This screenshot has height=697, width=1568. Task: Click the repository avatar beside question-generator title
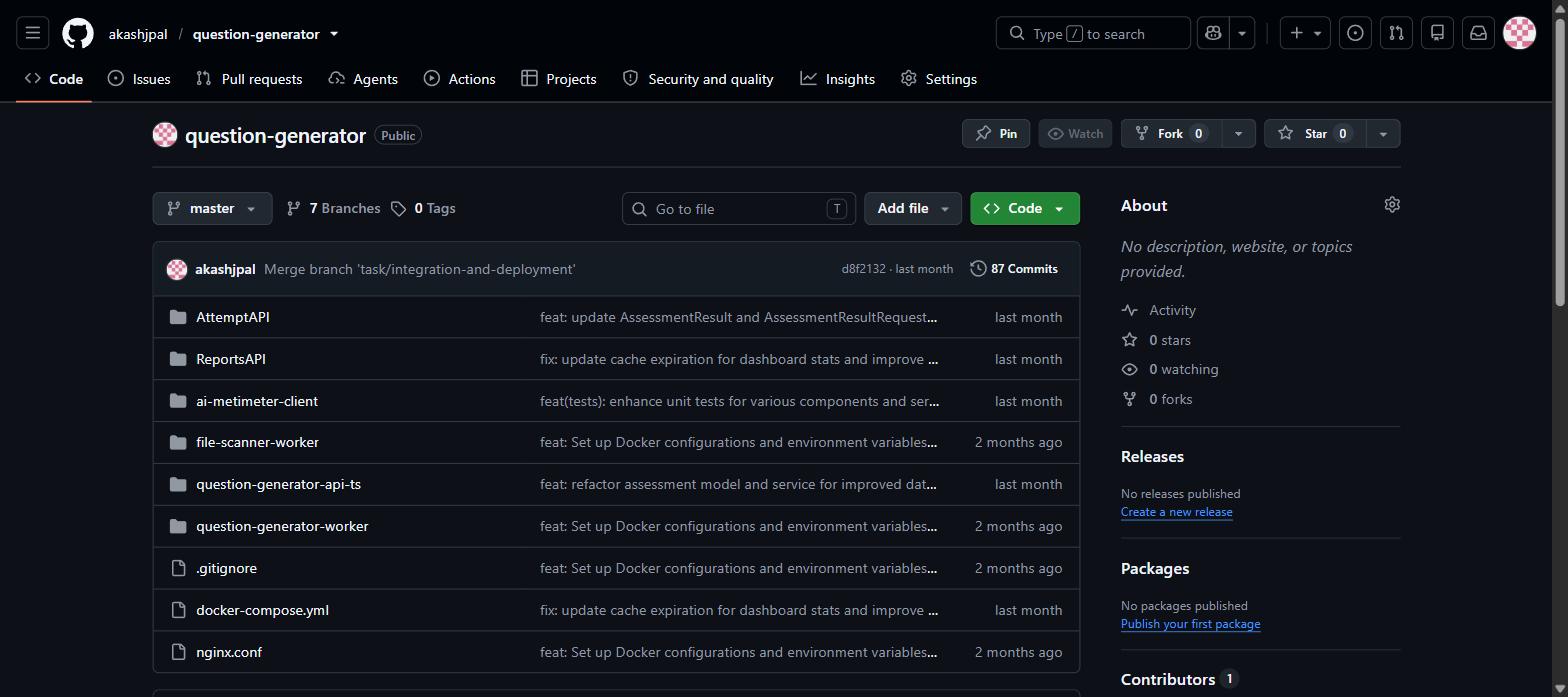165,134
